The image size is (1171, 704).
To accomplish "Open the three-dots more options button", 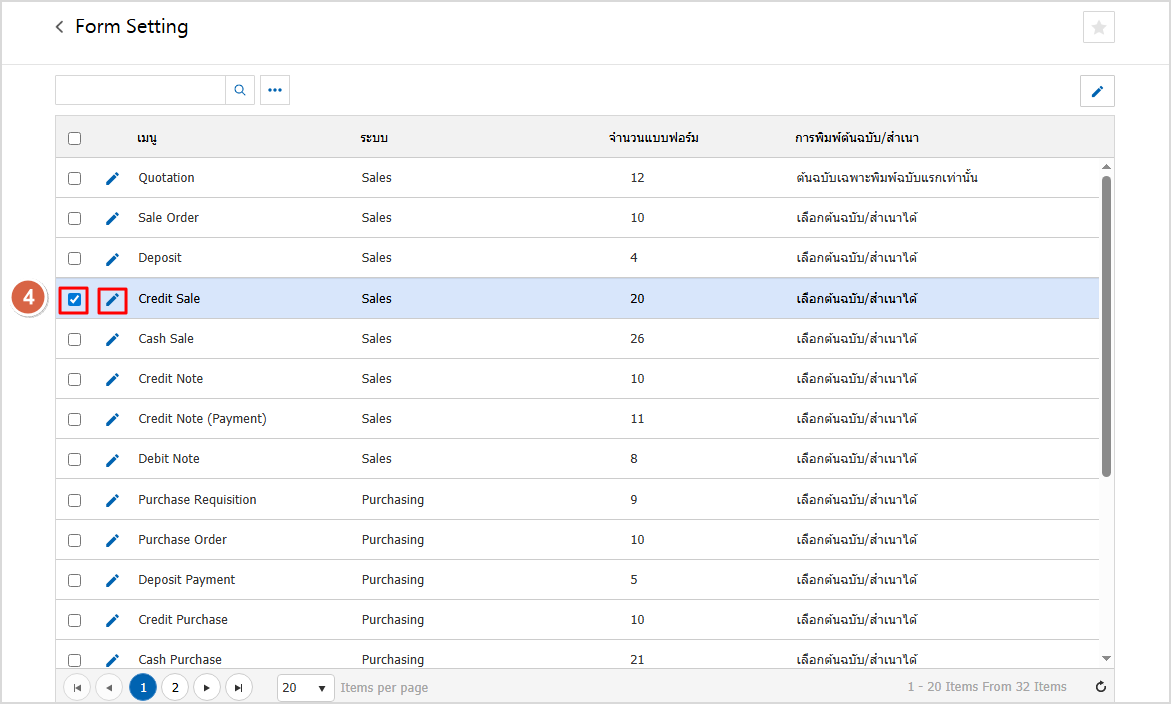I will tap(275, 90).
